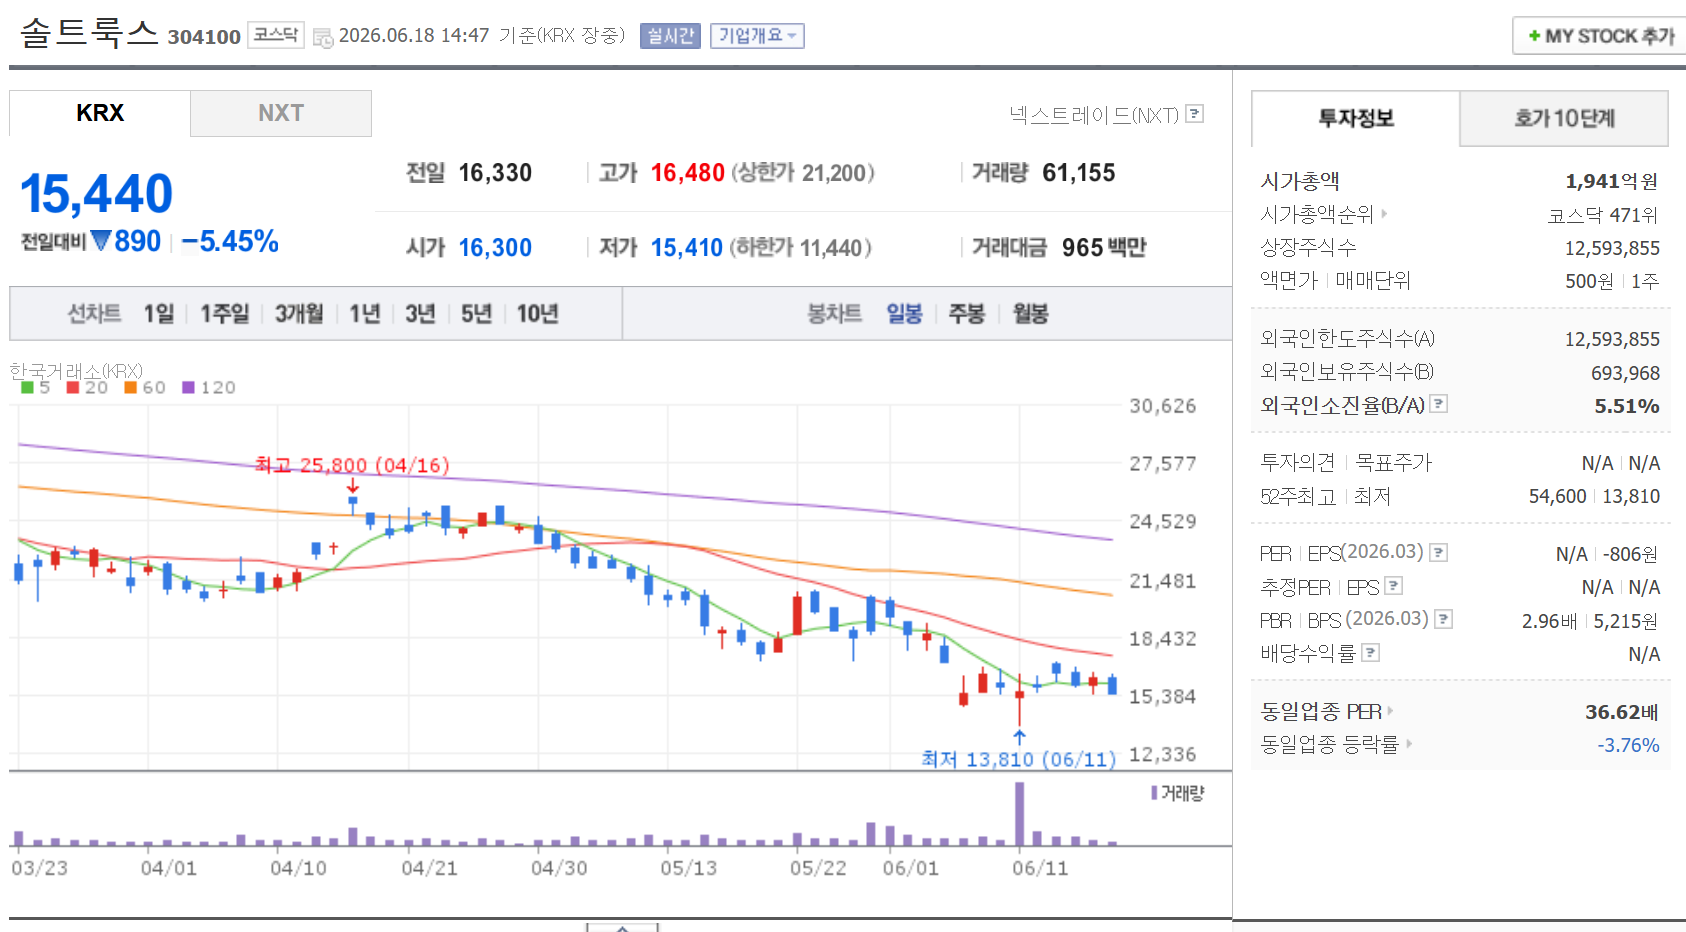The width and height of the screenshot is (1686, 932).
Task: Show the 주봉 candle chart
Action: (966, 314)
